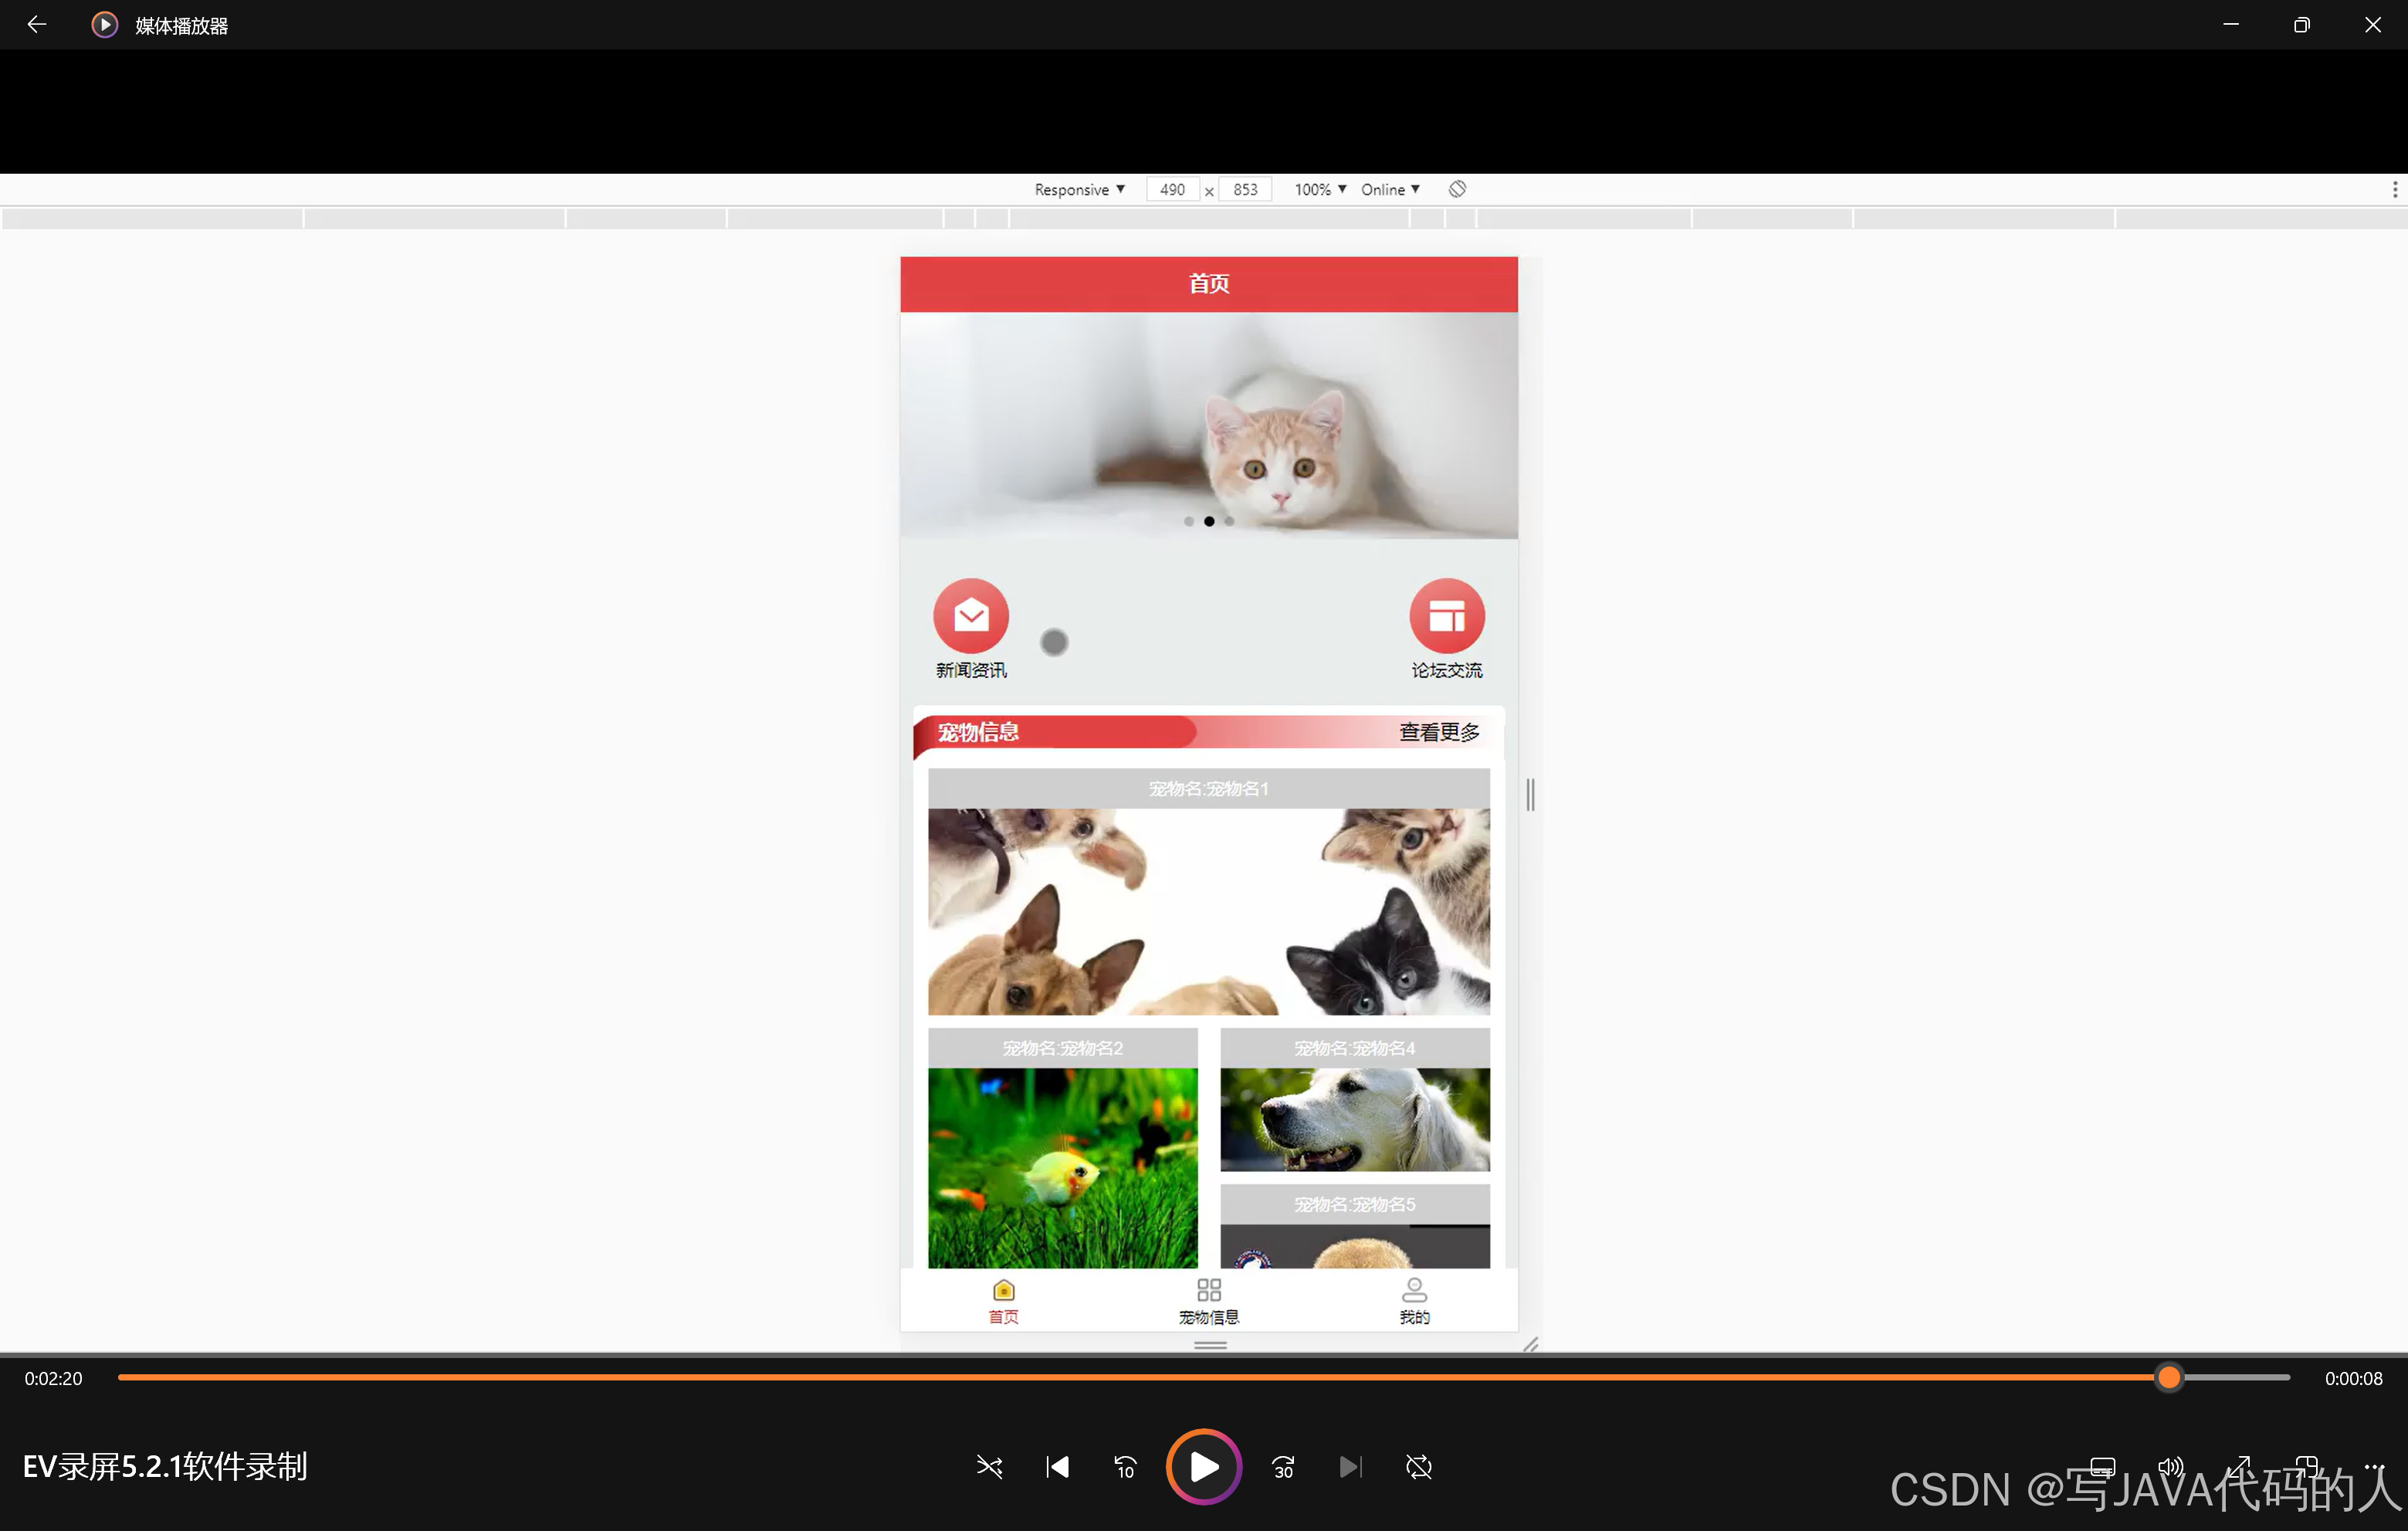This screenshot has width=2408, height=1531.
Task: Open 新闻资讯 news icon
Action: click(971, 615)
